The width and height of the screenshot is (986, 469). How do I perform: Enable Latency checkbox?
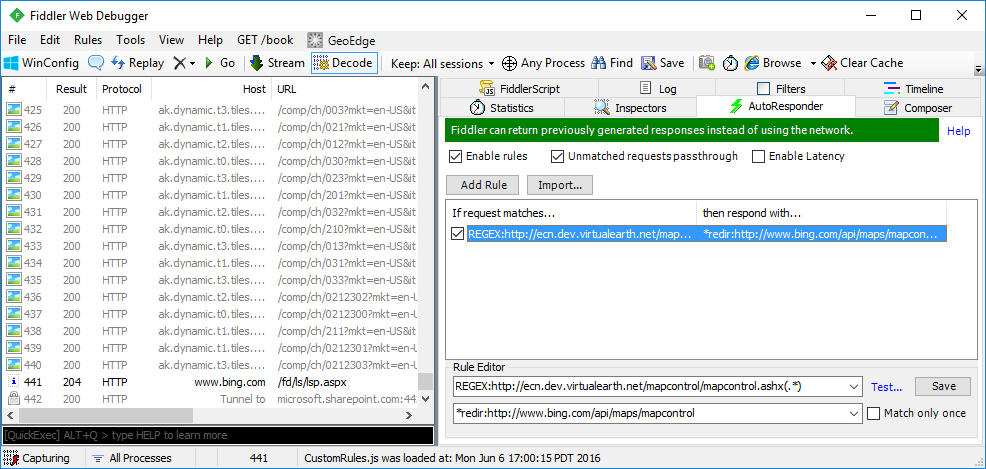click(x=758, y=156)
